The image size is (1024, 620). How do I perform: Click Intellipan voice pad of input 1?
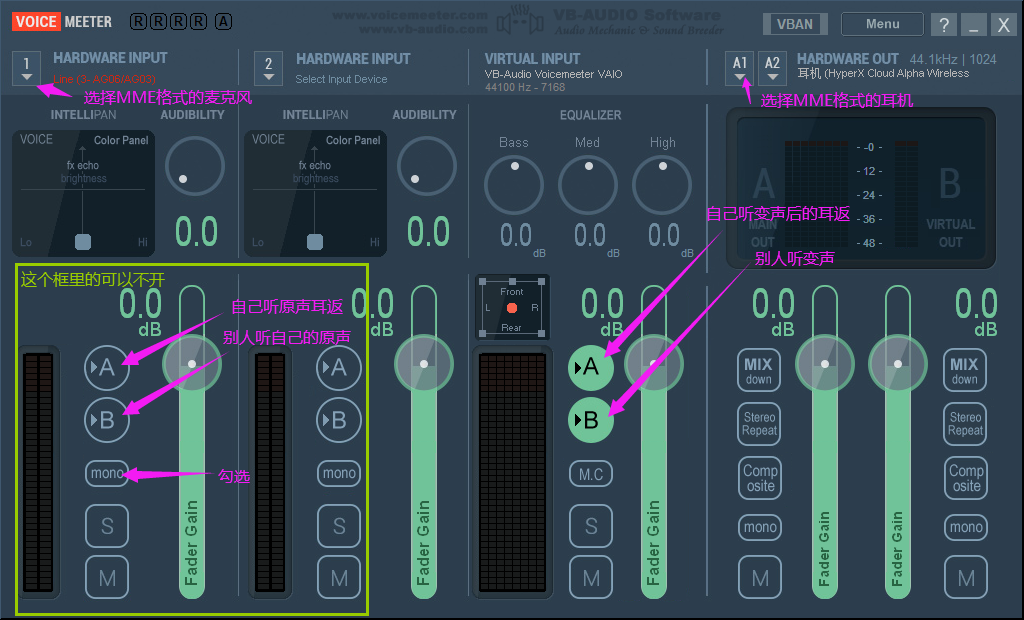click(84, 193)
